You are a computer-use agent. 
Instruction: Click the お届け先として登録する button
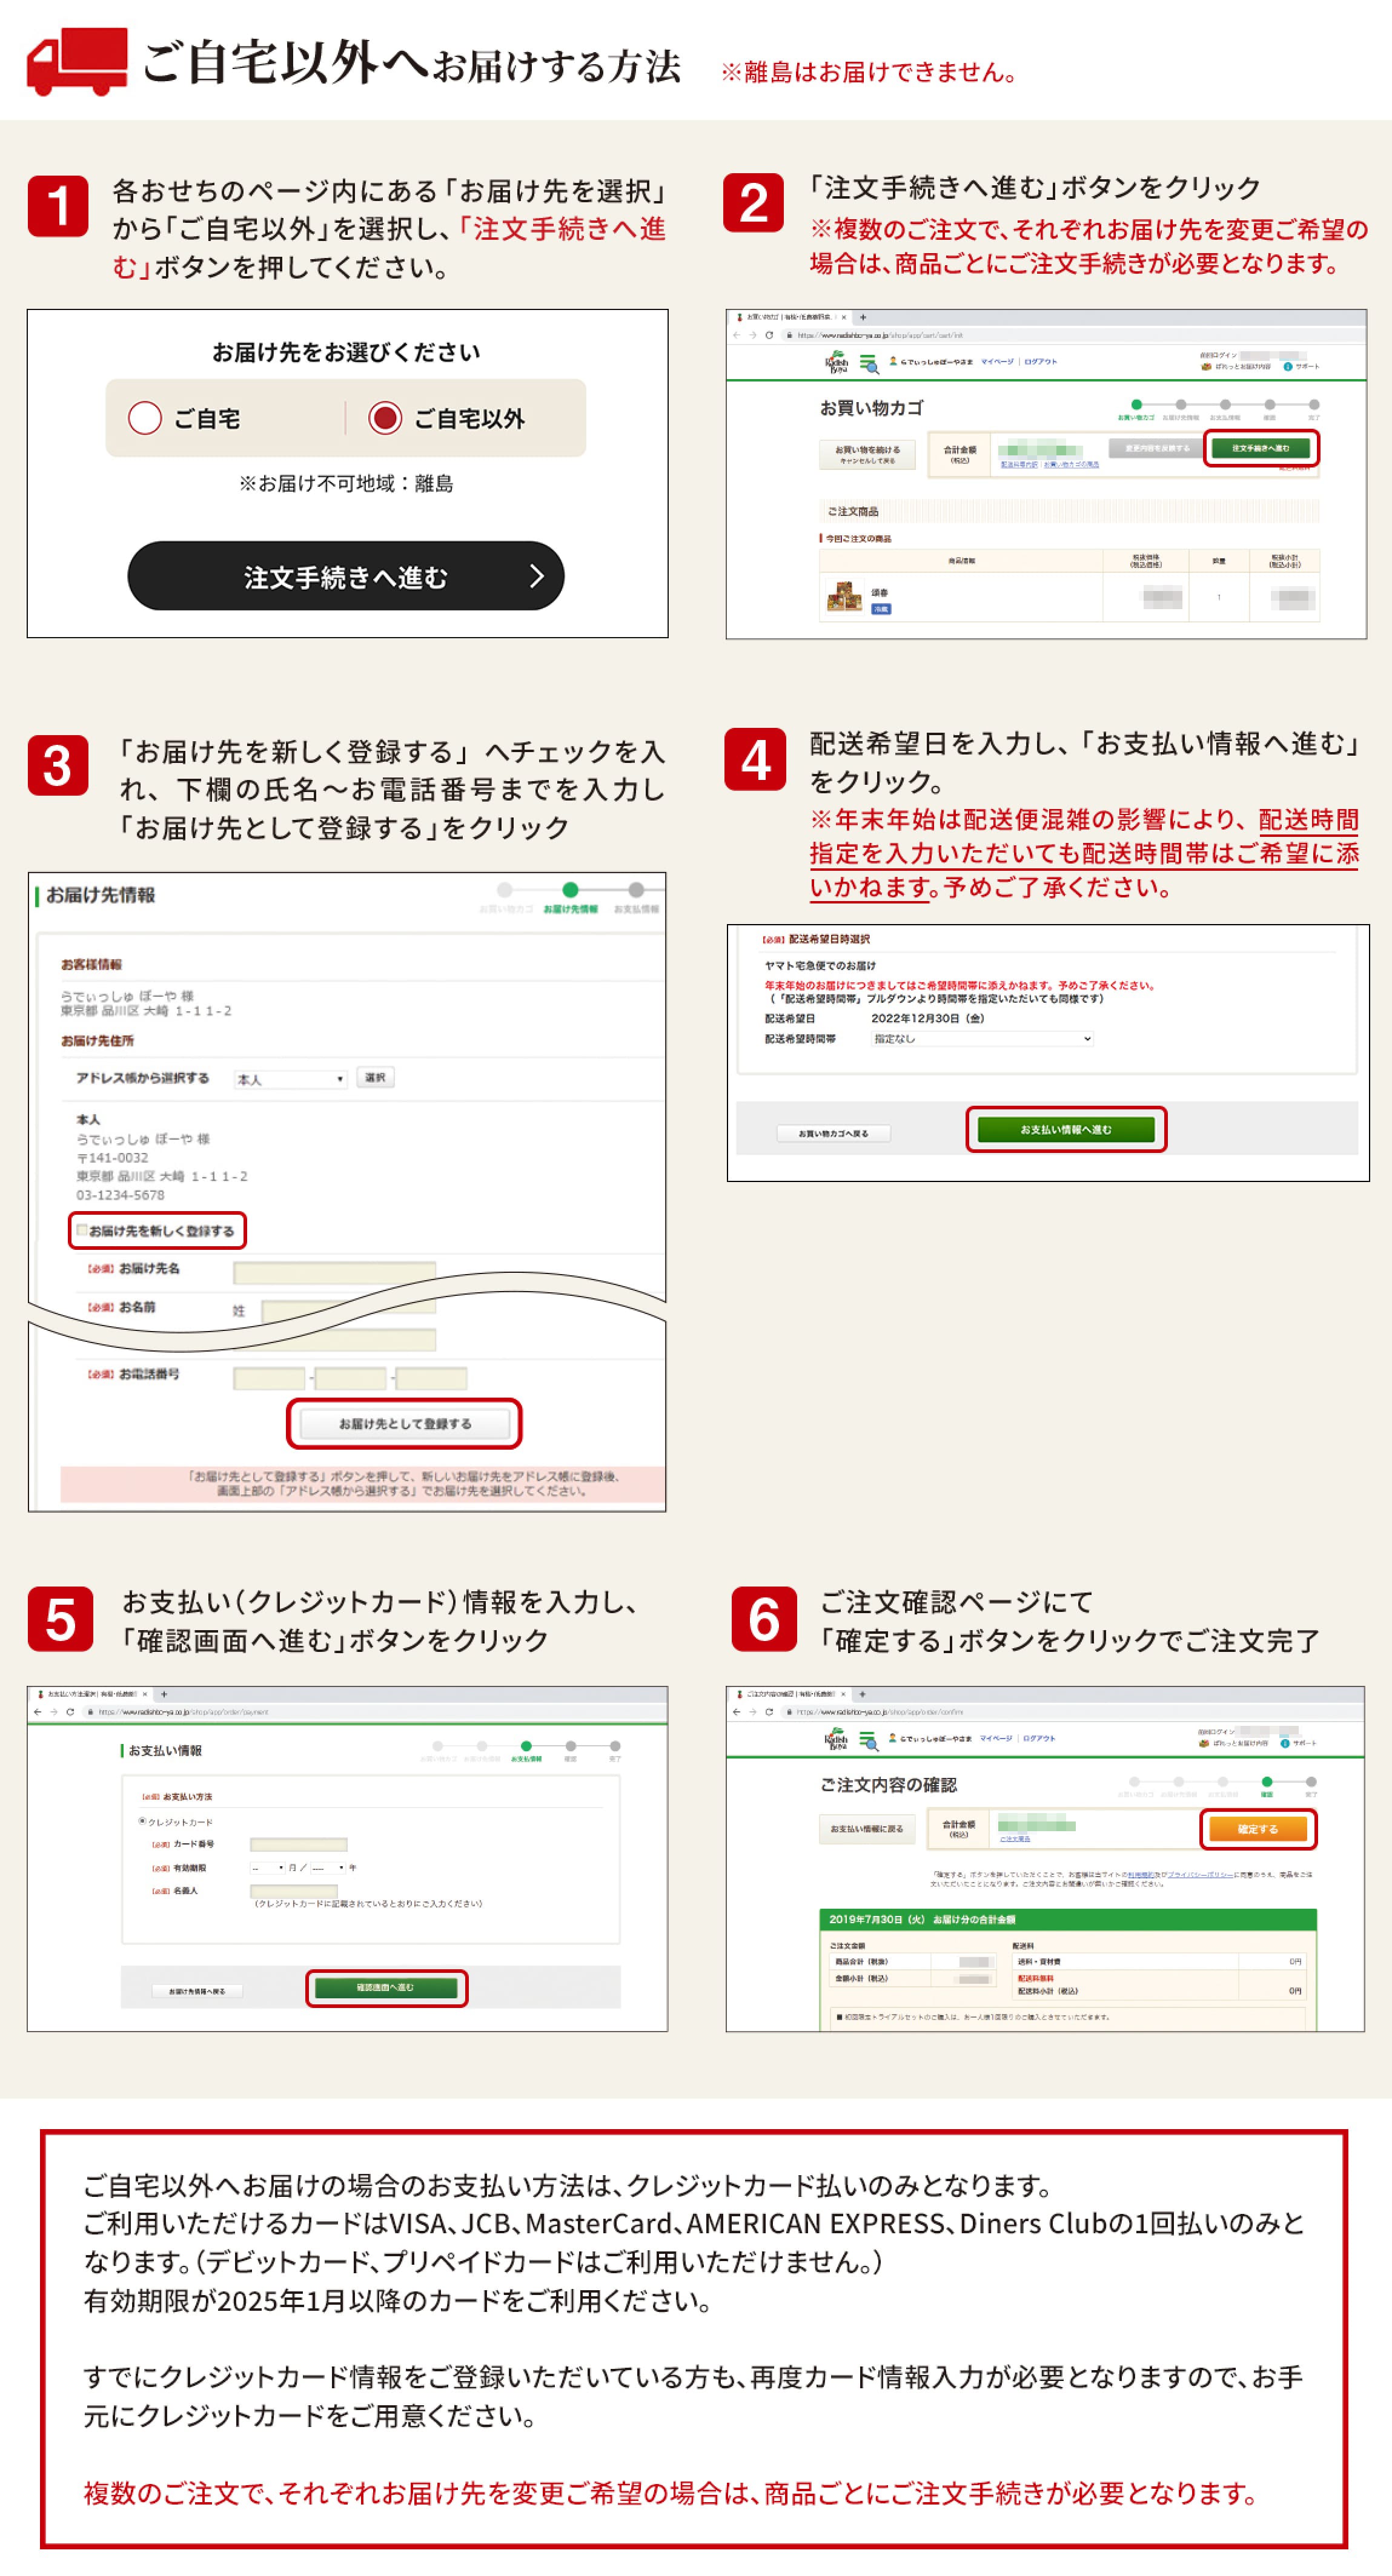pyautogui.click(x=404, y=1423)
